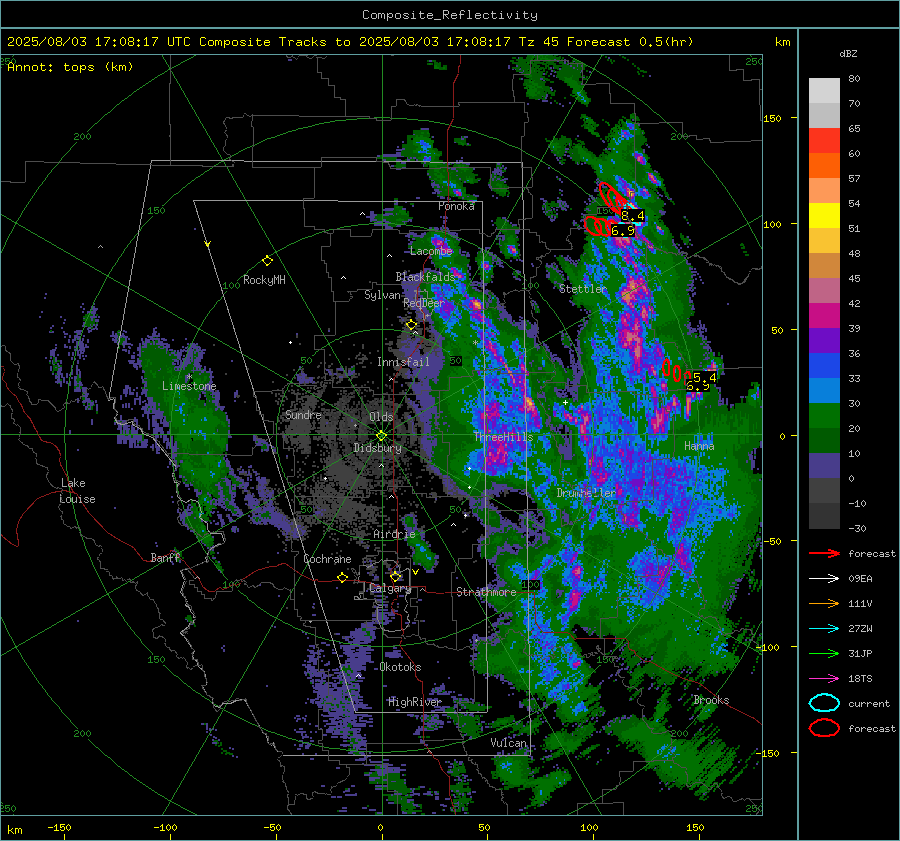The height and width of the screenshot is (841, 900).
Task: Click the Sylvan label on map
Action: (382, 295)
